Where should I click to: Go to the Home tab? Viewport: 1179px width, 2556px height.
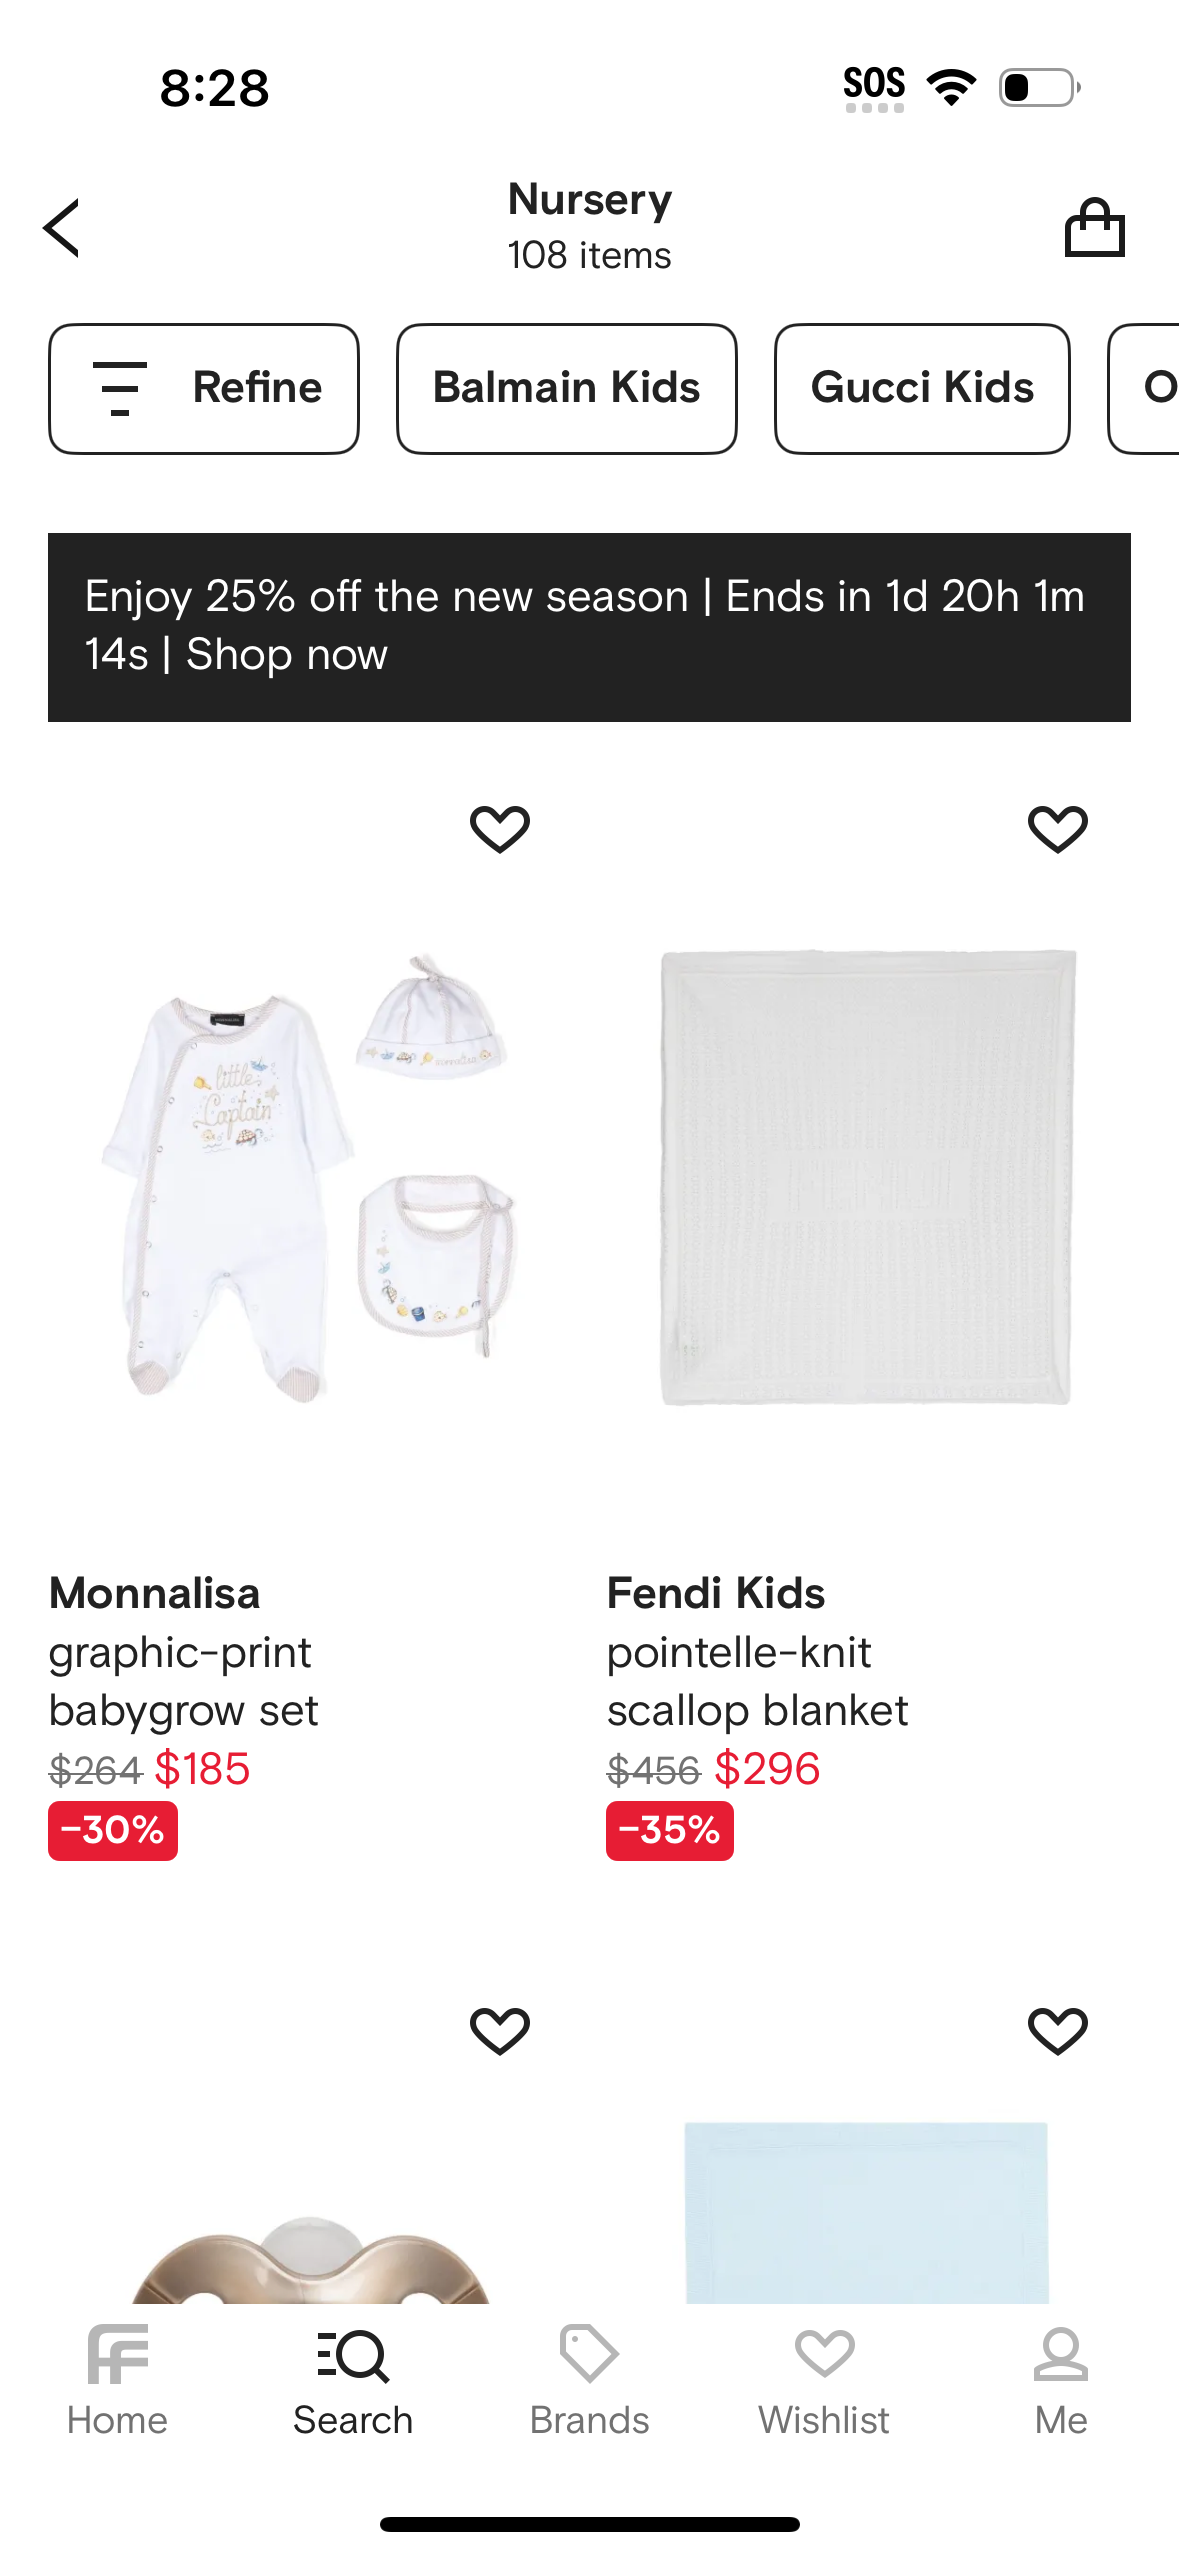click(117, 2382)
